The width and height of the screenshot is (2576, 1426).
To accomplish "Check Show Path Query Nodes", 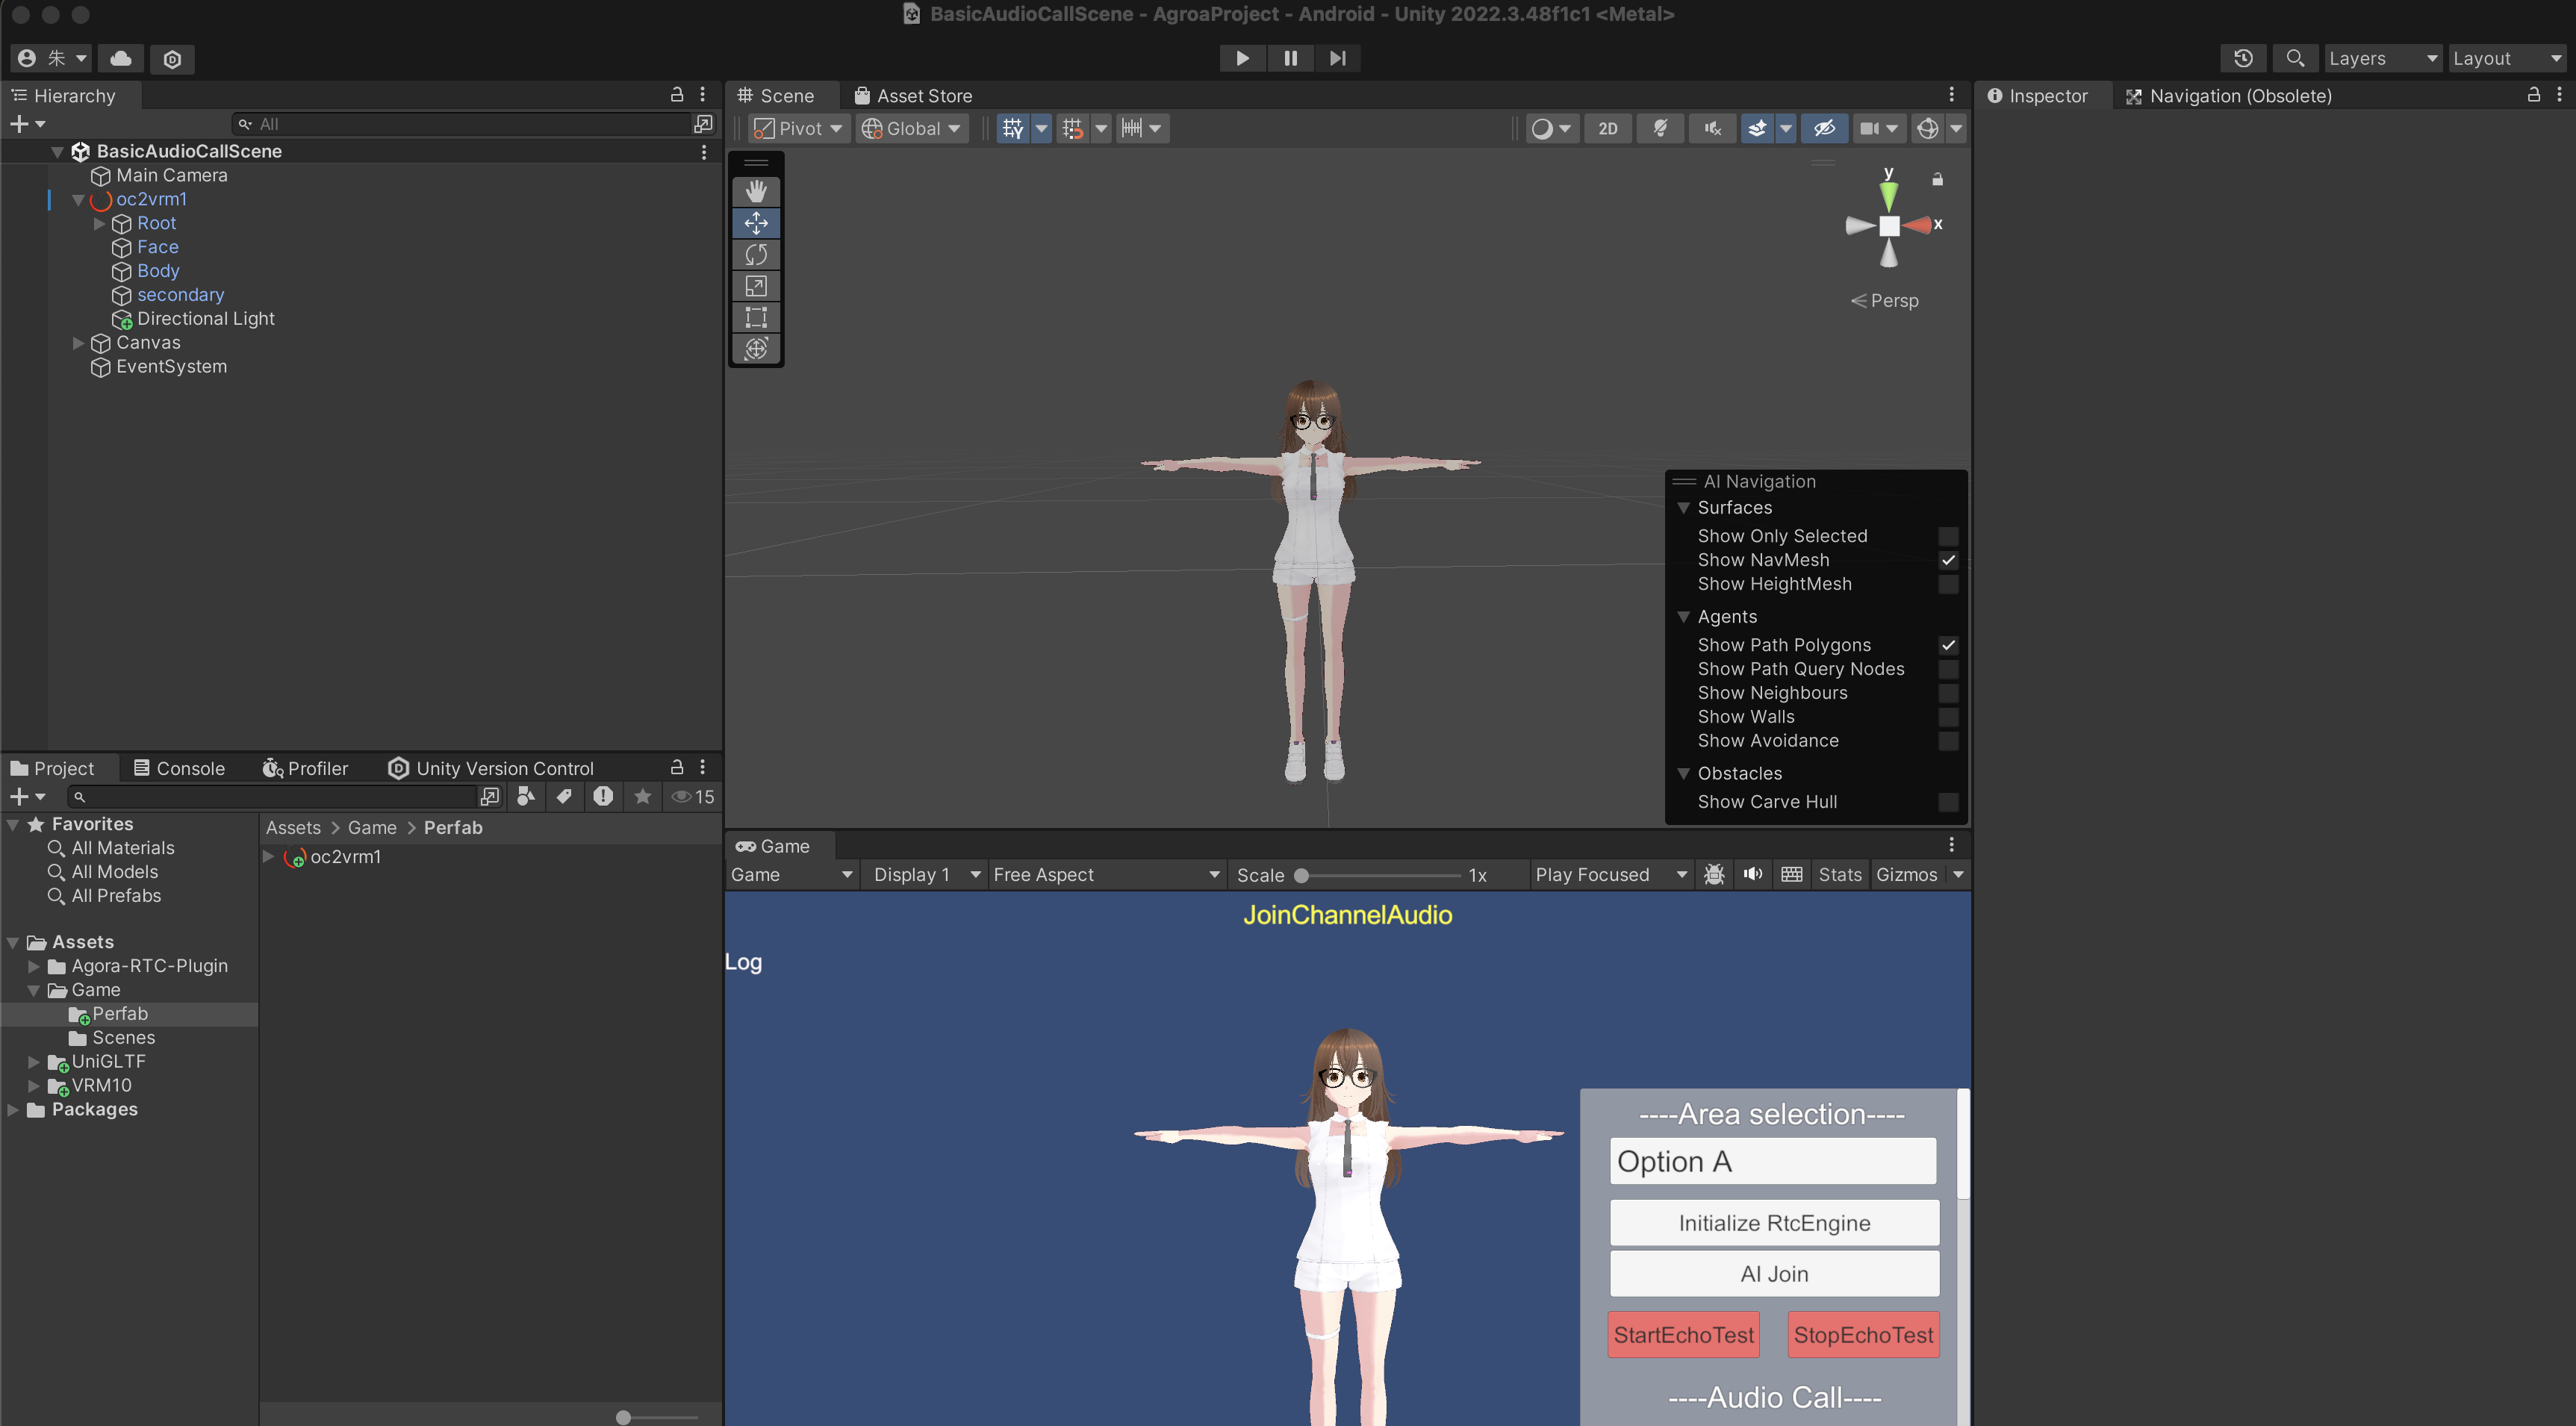I will pyautogui.click(x=1948, y=669).
